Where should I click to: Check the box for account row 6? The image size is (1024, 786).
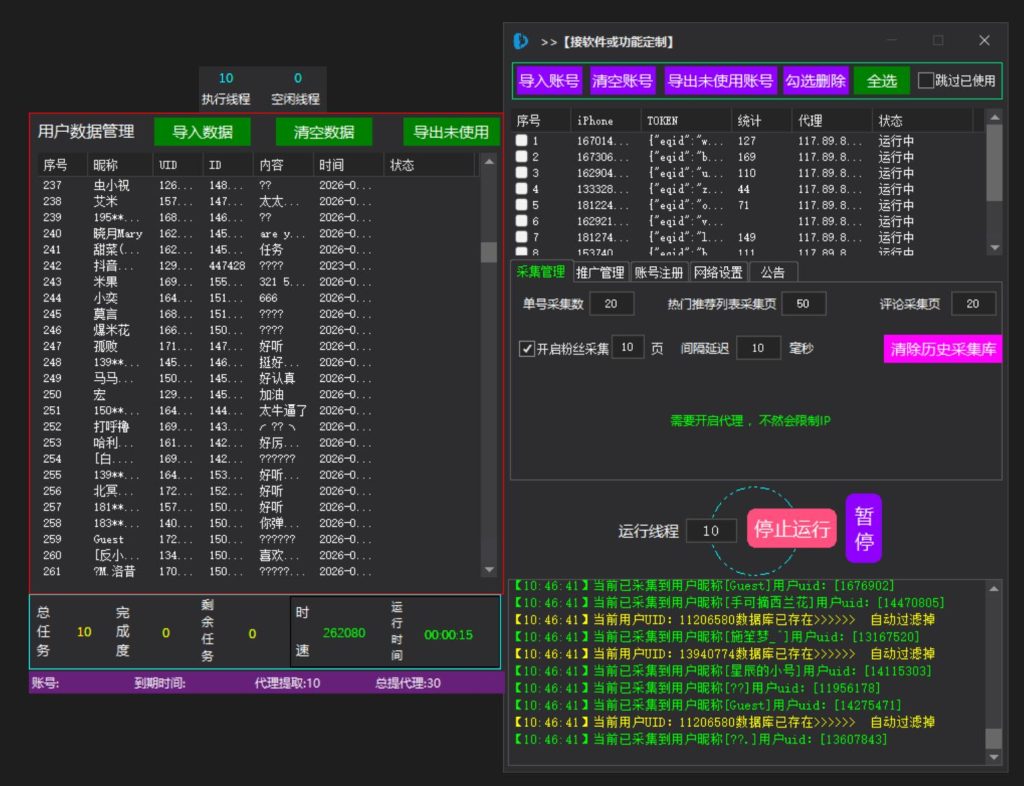click(521, 221)
